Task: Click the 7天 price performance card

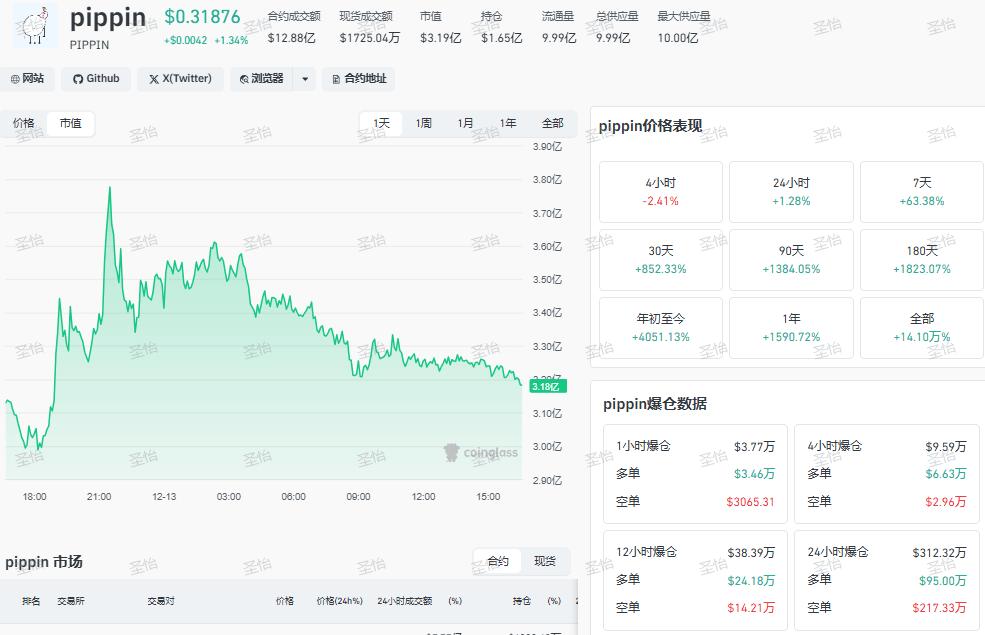Action: point(921,191)
